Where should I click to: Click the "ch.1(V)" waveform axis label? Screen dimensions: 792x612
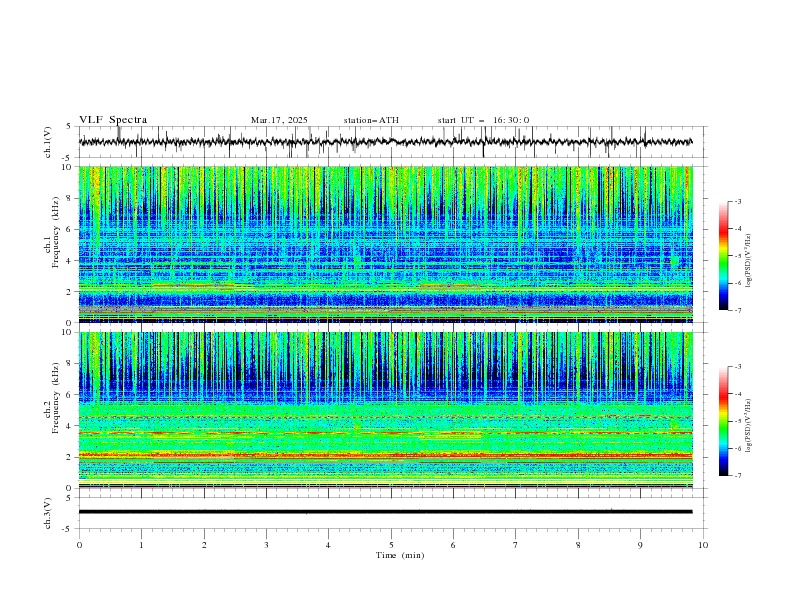pyautogui.click(x=48, y=142)
